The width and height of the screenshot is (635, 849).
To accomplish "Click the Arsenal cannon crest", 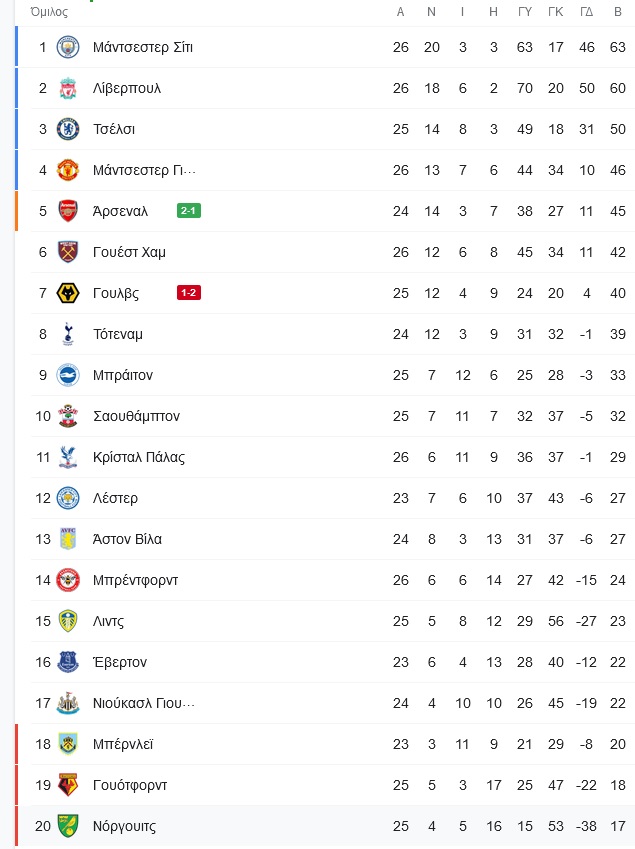I will pyautogui.click(x=68, y=211).
